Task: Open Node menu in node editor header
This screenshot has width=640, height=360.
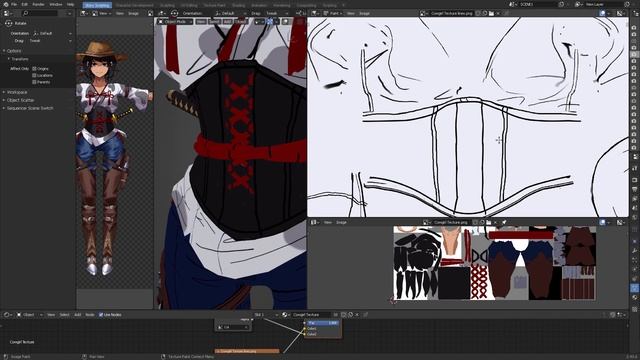Action: click(x=89, y=315)
